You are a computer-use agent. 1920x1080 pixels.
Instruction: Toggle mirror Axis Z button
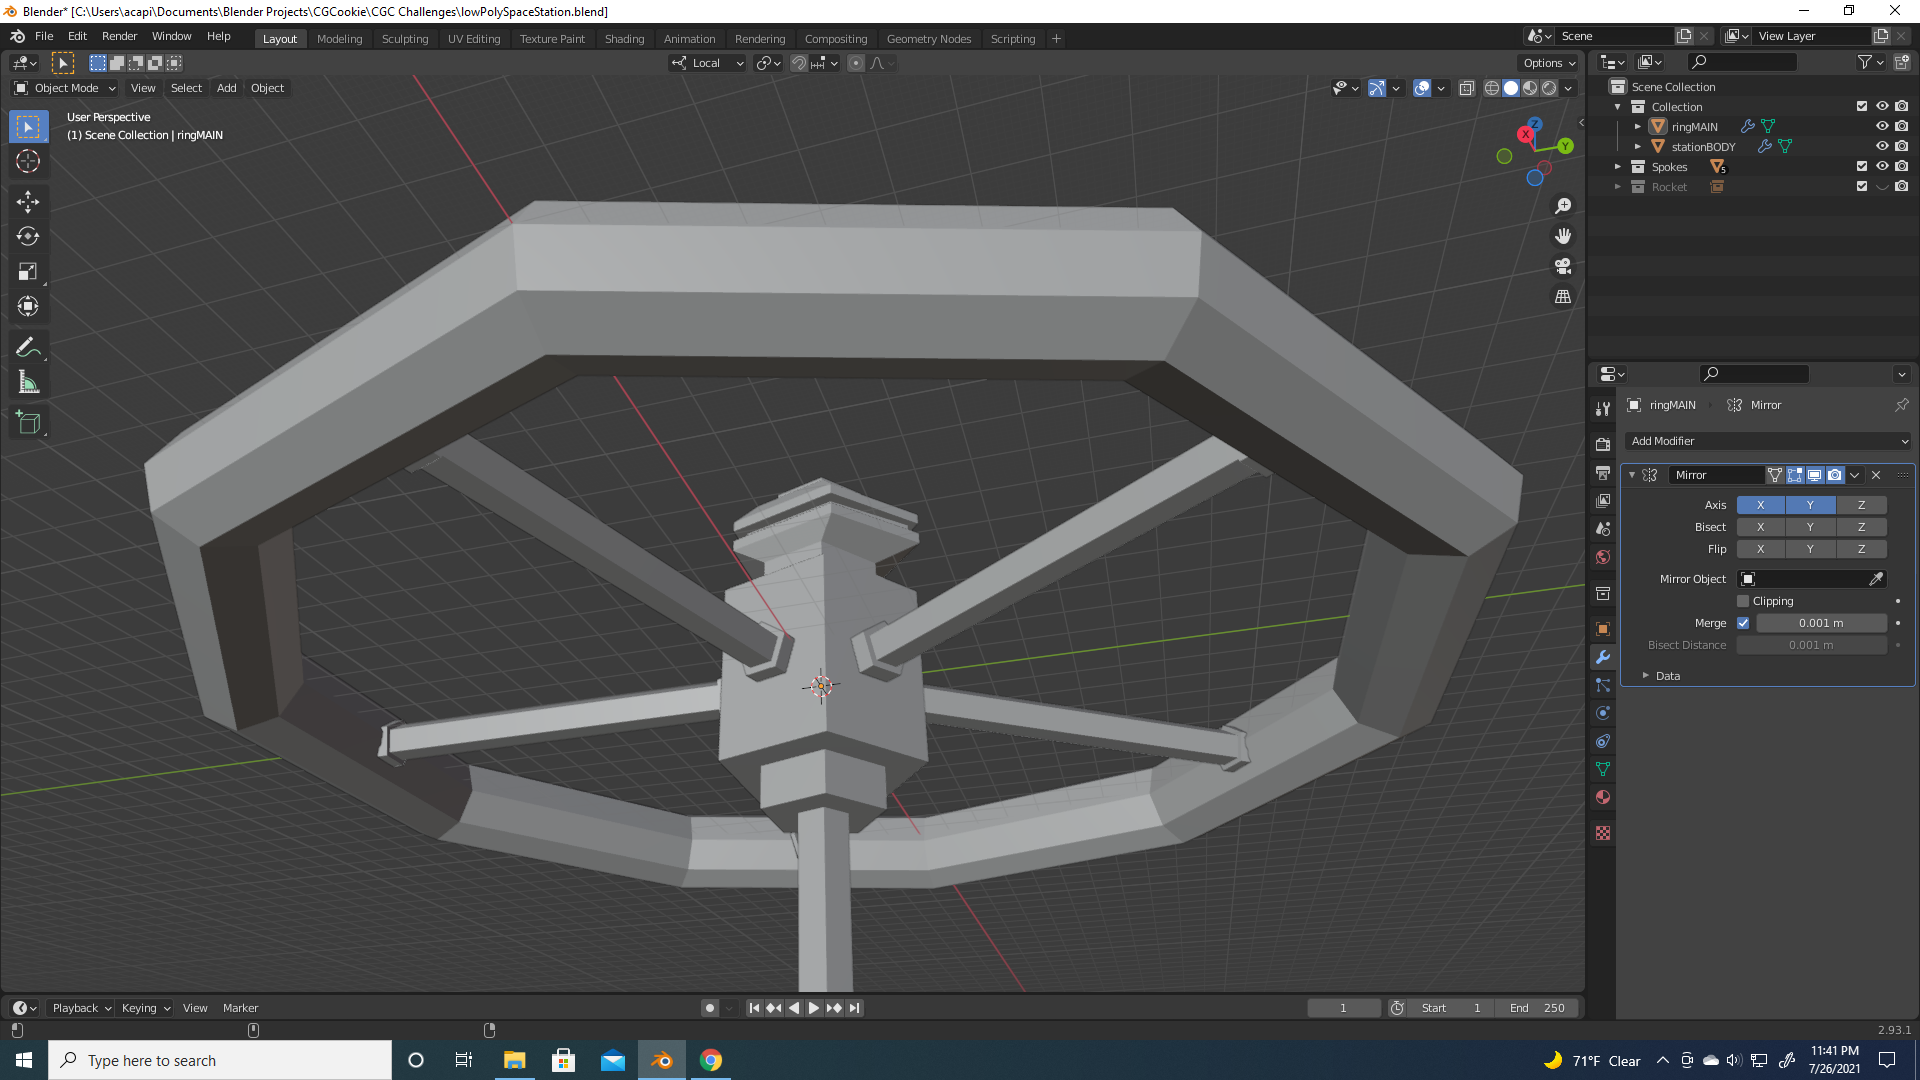pyautogui.click(x=1861, y=505)
